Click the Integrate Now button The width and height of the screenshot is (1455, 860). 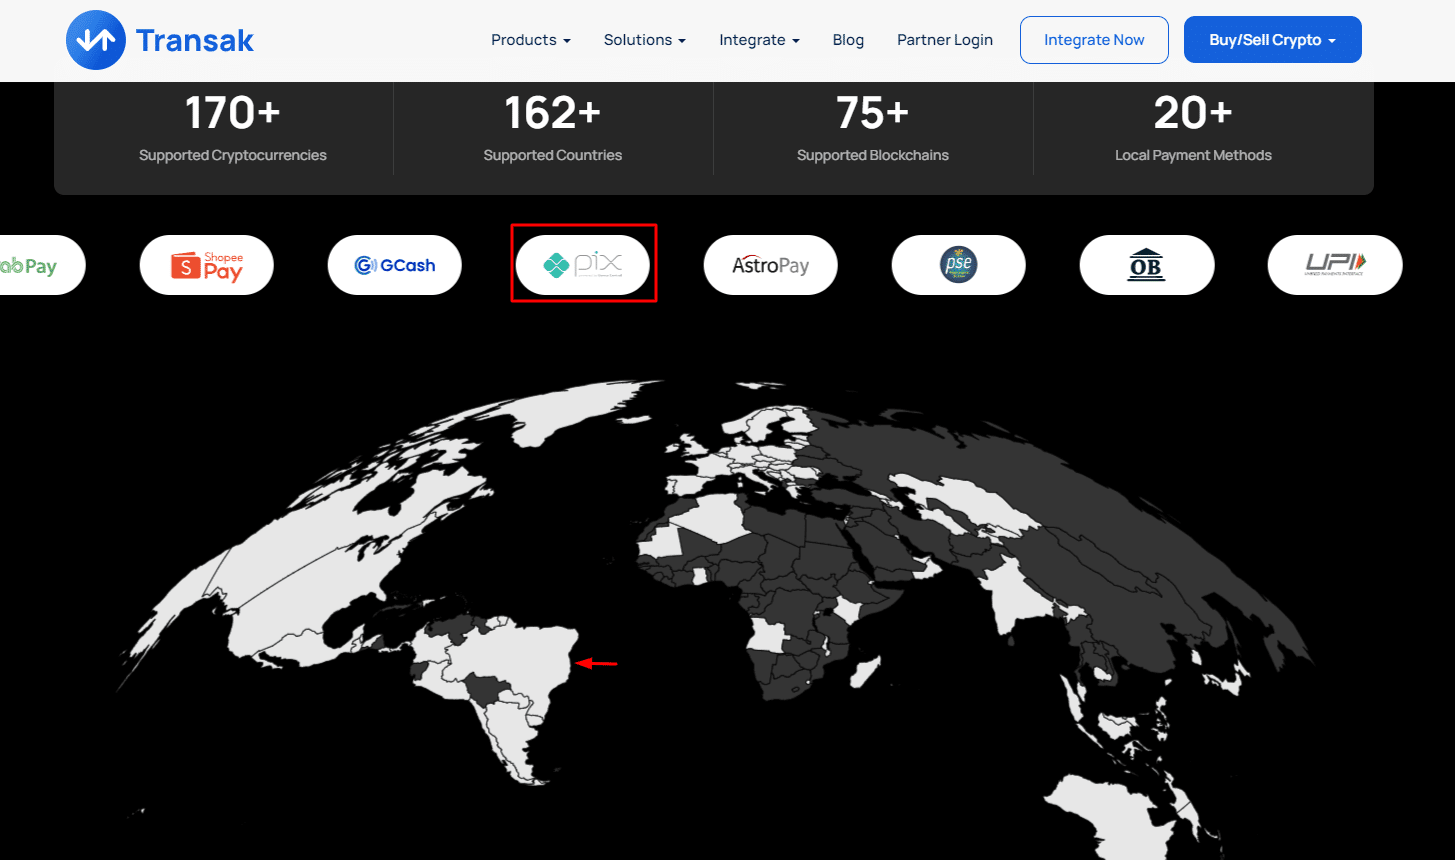point(1094,40)
